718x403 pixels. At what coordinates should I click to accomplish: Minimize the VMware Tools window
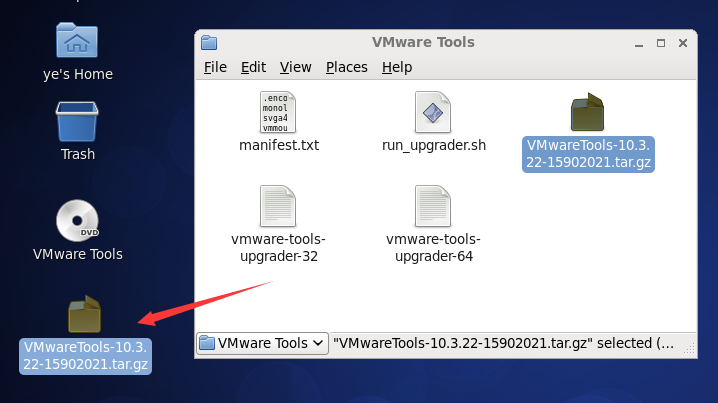coord(639,44)
